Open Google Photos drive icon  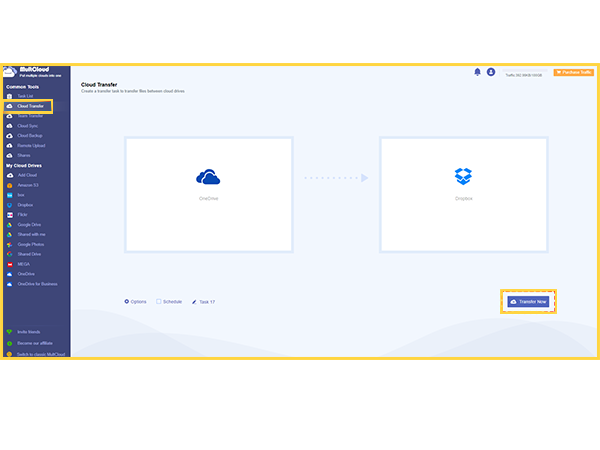pyautogui.click(x=10, y=245)
